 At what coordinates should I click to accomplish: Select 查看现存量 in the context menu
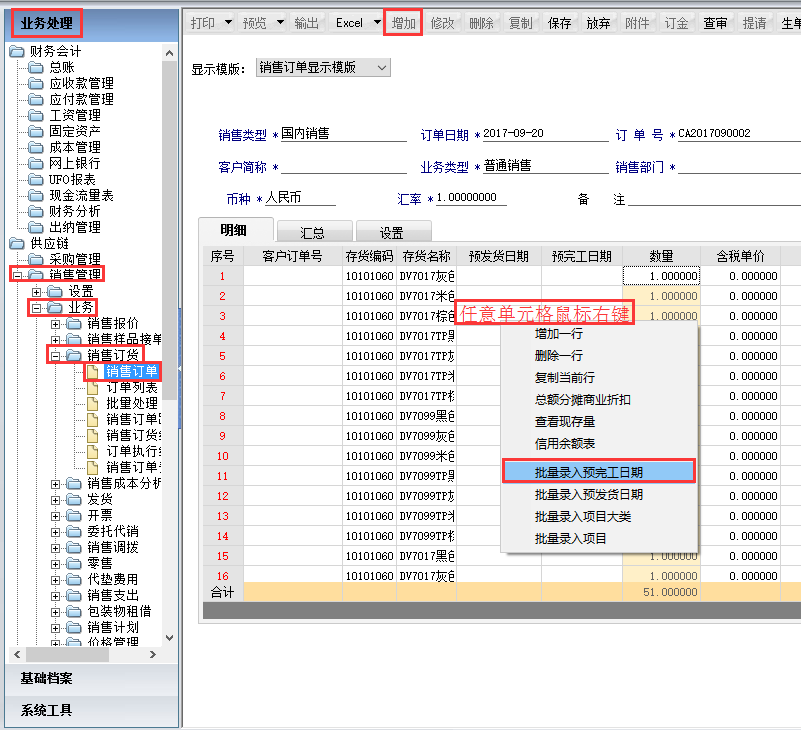tap(565, 422)
